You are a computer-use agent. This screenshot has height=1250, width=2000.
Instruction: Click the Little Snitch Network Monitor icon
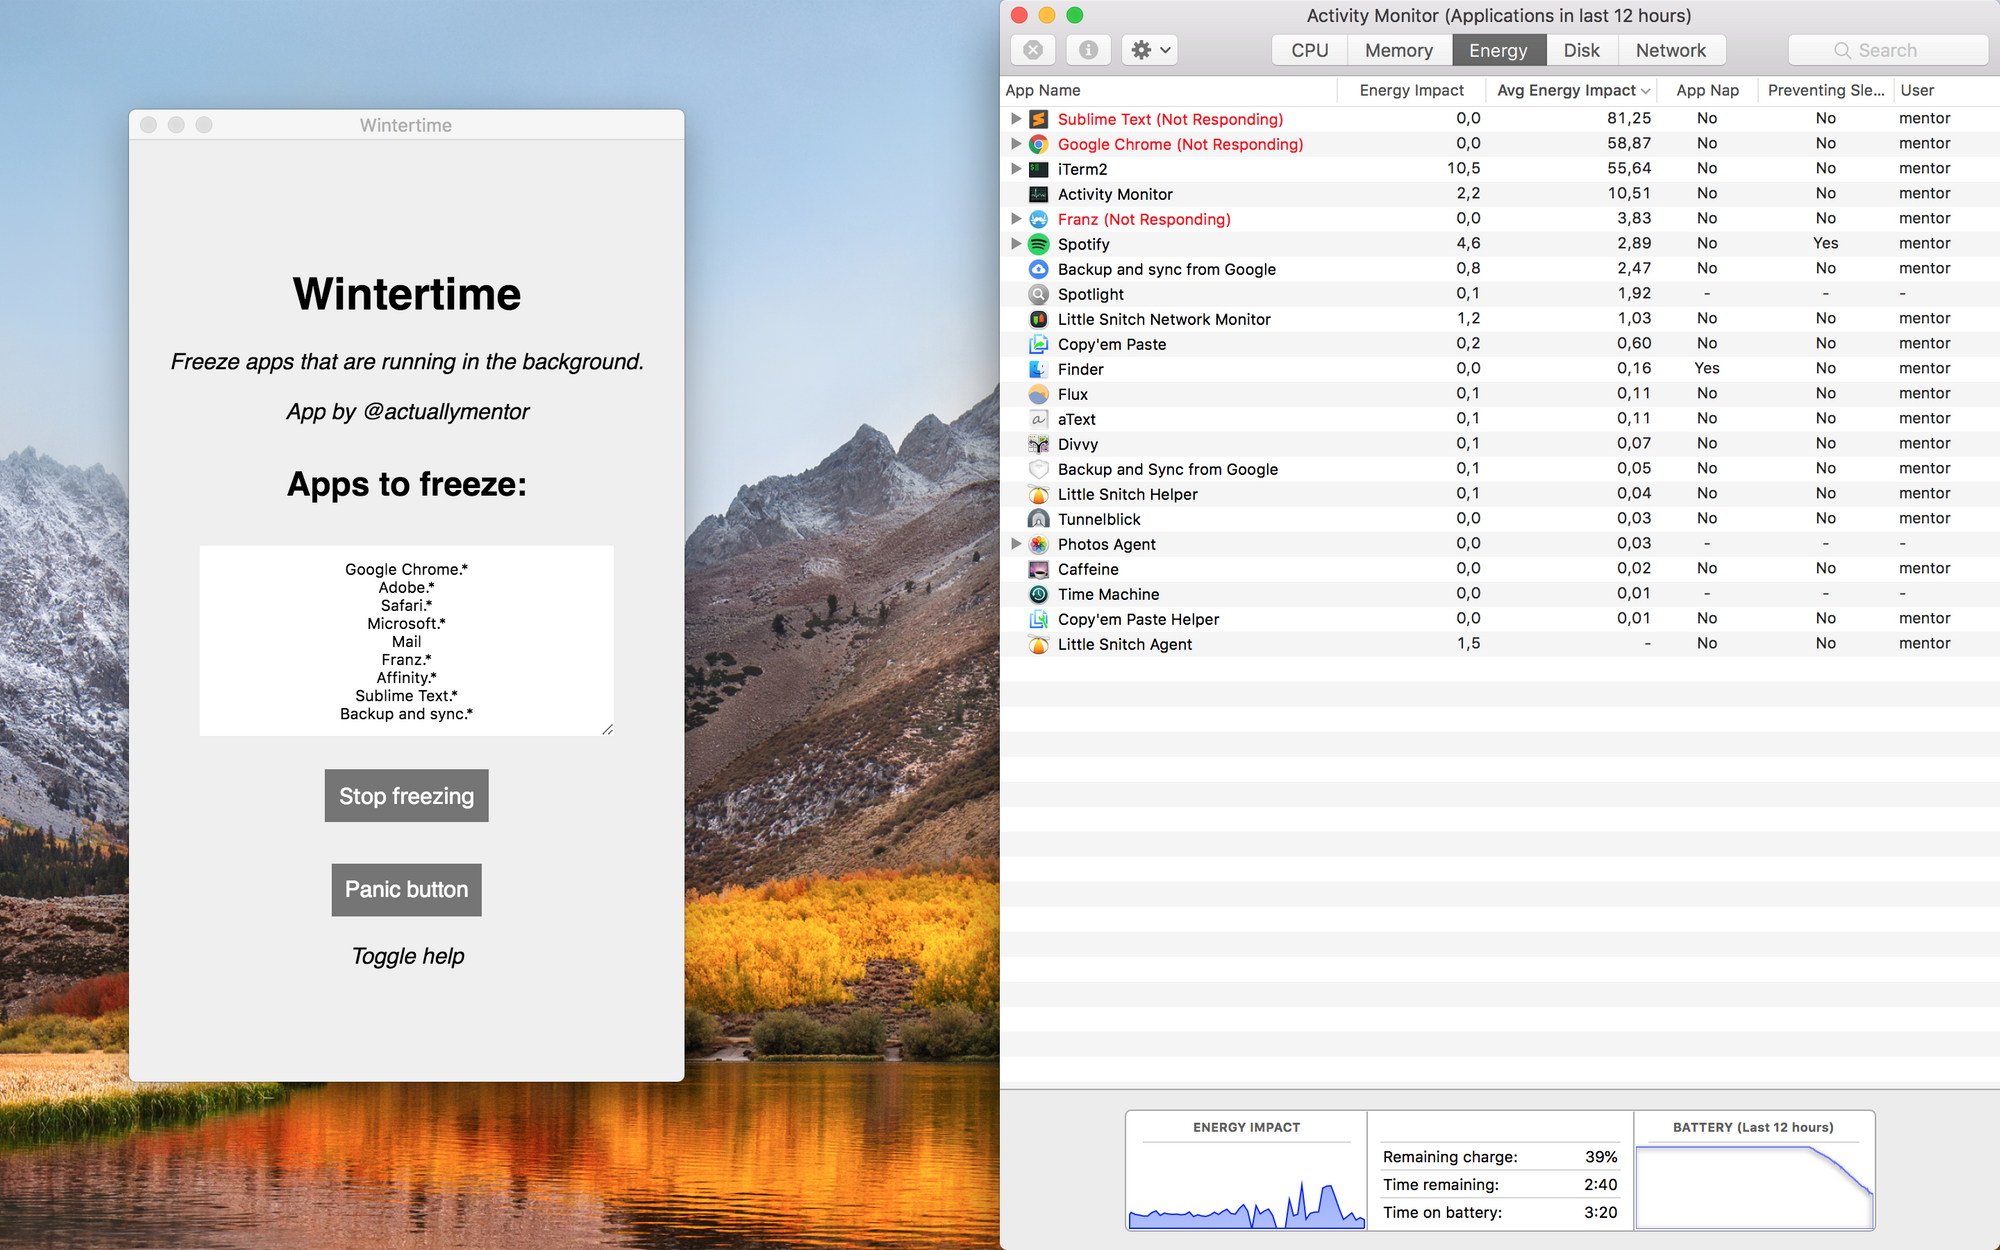click(1039, 319)
